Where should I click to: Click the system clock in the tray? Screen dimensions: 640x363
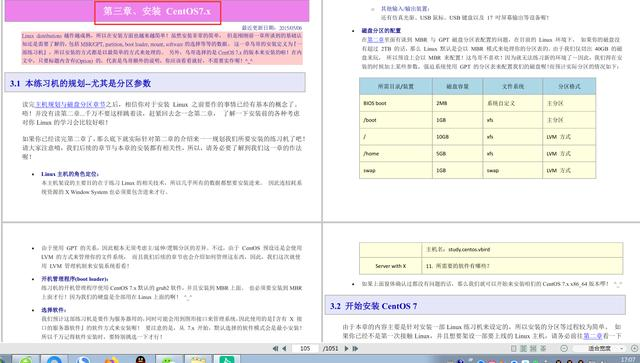point(628,360)
